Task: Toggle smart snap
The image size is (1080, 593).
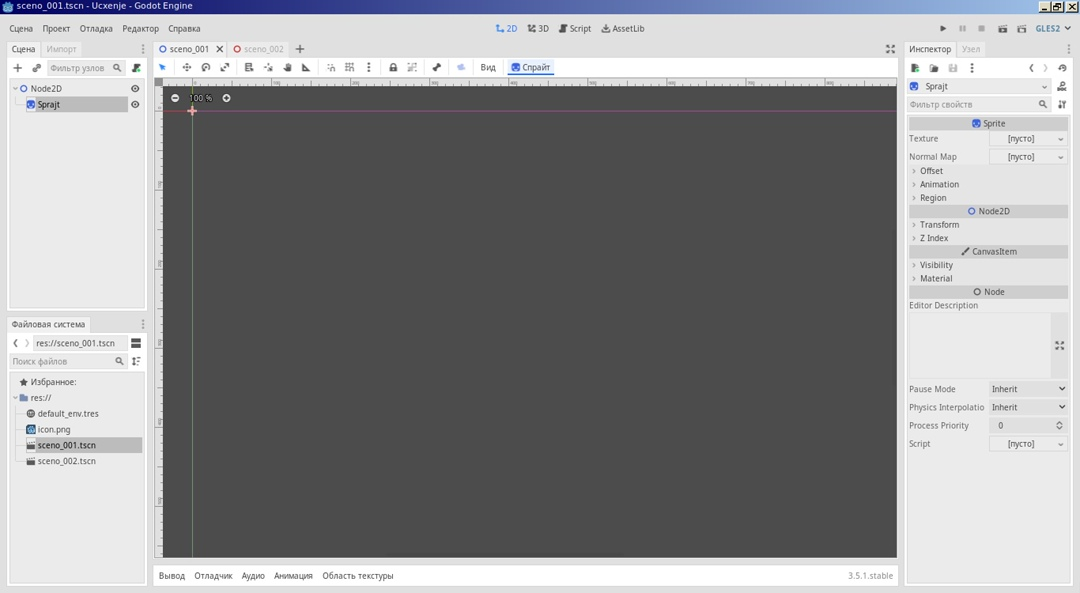Action: 331,67
